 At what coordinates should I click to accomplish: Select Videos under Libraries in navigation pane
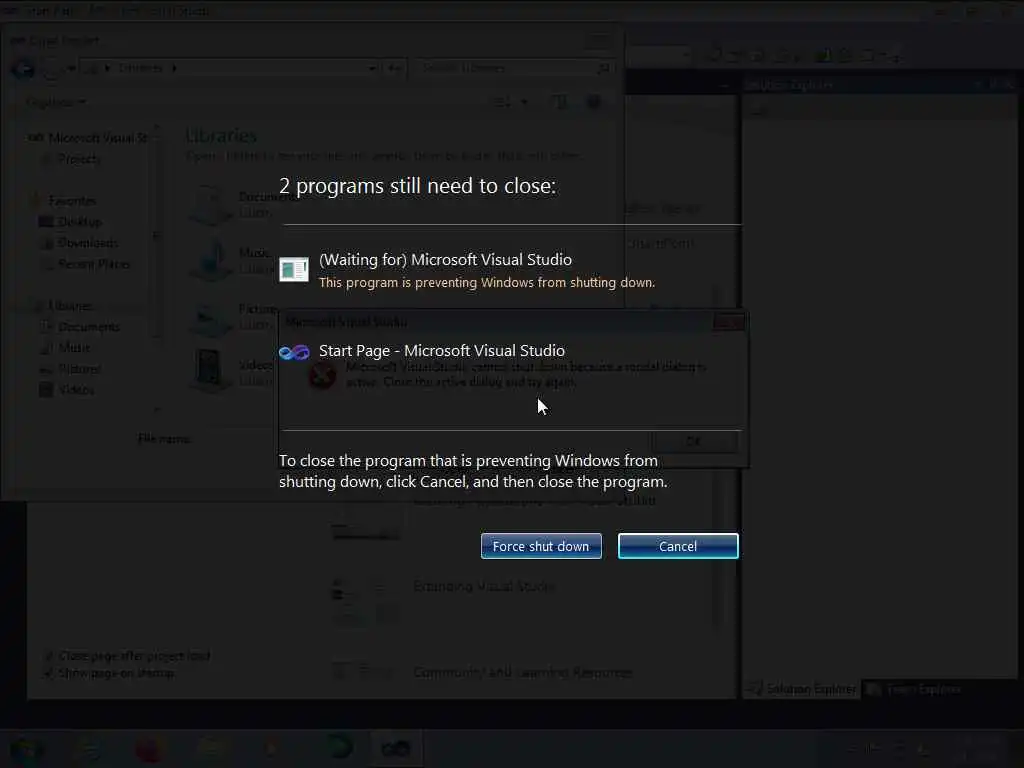[x=76, y=389]
